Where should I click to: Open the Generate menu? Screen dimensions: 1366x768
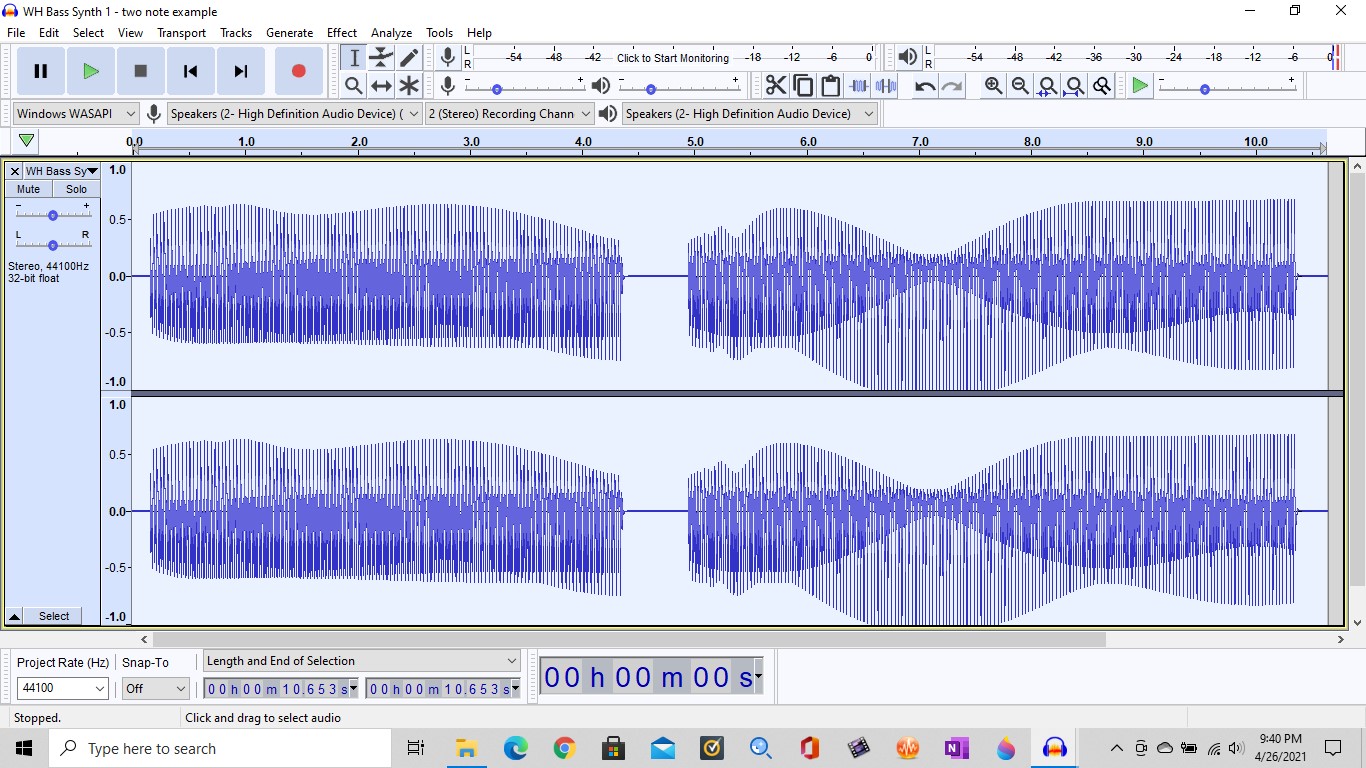[x=289, y=33]
